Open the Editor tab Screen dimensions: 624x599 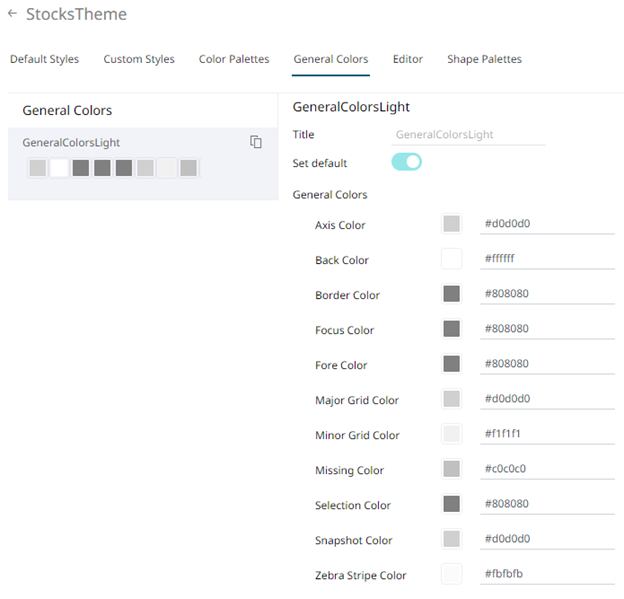click(408, 60)
